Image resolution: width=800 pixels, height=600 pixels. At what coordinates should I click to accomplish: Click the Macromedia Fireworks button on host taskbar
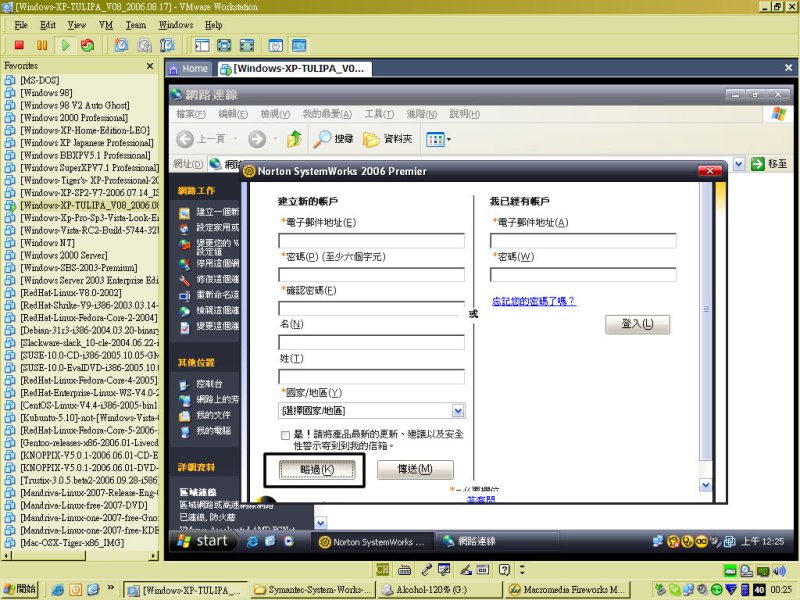tap(567, 590)
